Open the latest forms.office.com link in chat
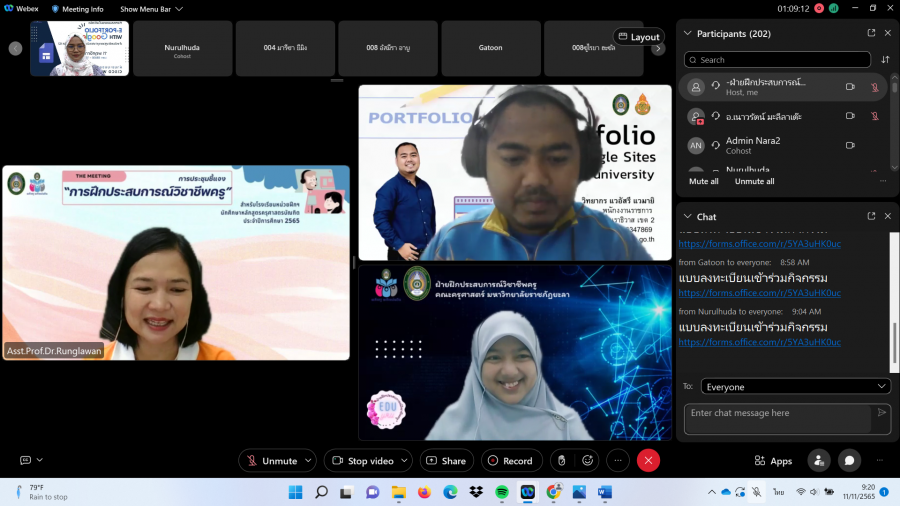Viewport: 900px width, 506px height. pos(759,342)
